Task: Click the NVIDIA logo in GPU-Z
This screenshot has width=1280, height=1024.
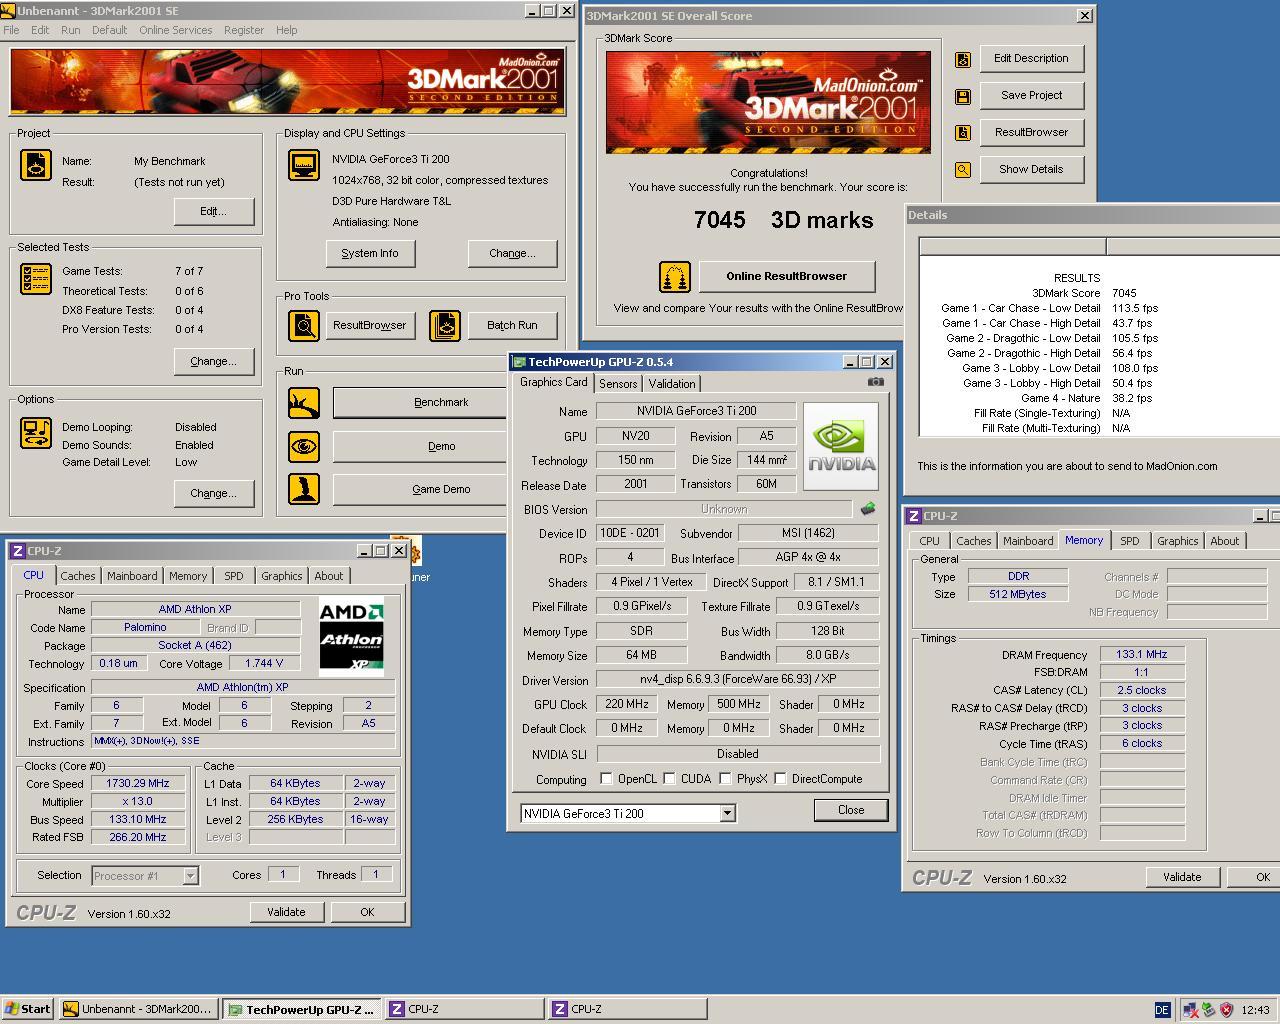Action: pos(841,446)
